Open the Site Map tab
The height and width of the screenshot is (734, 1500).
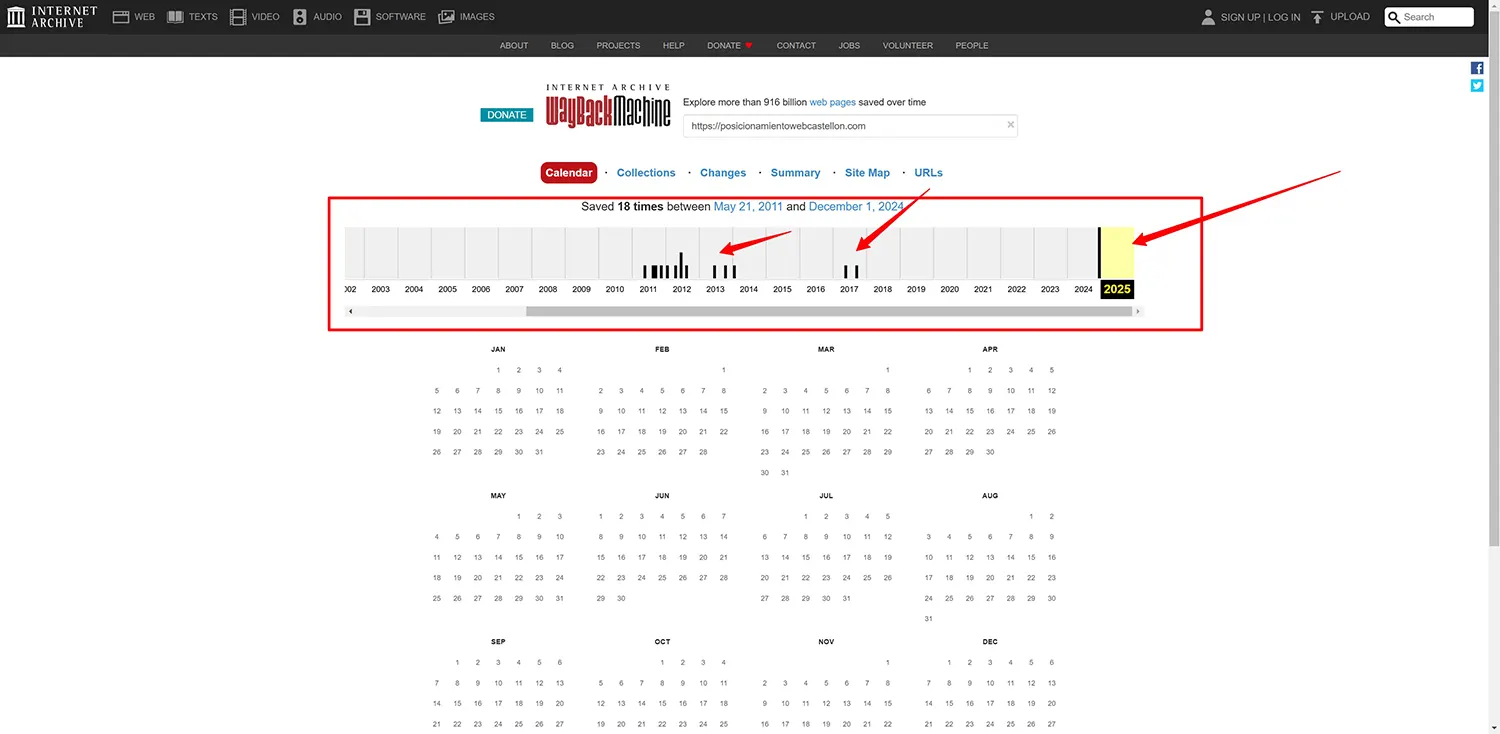866,172
